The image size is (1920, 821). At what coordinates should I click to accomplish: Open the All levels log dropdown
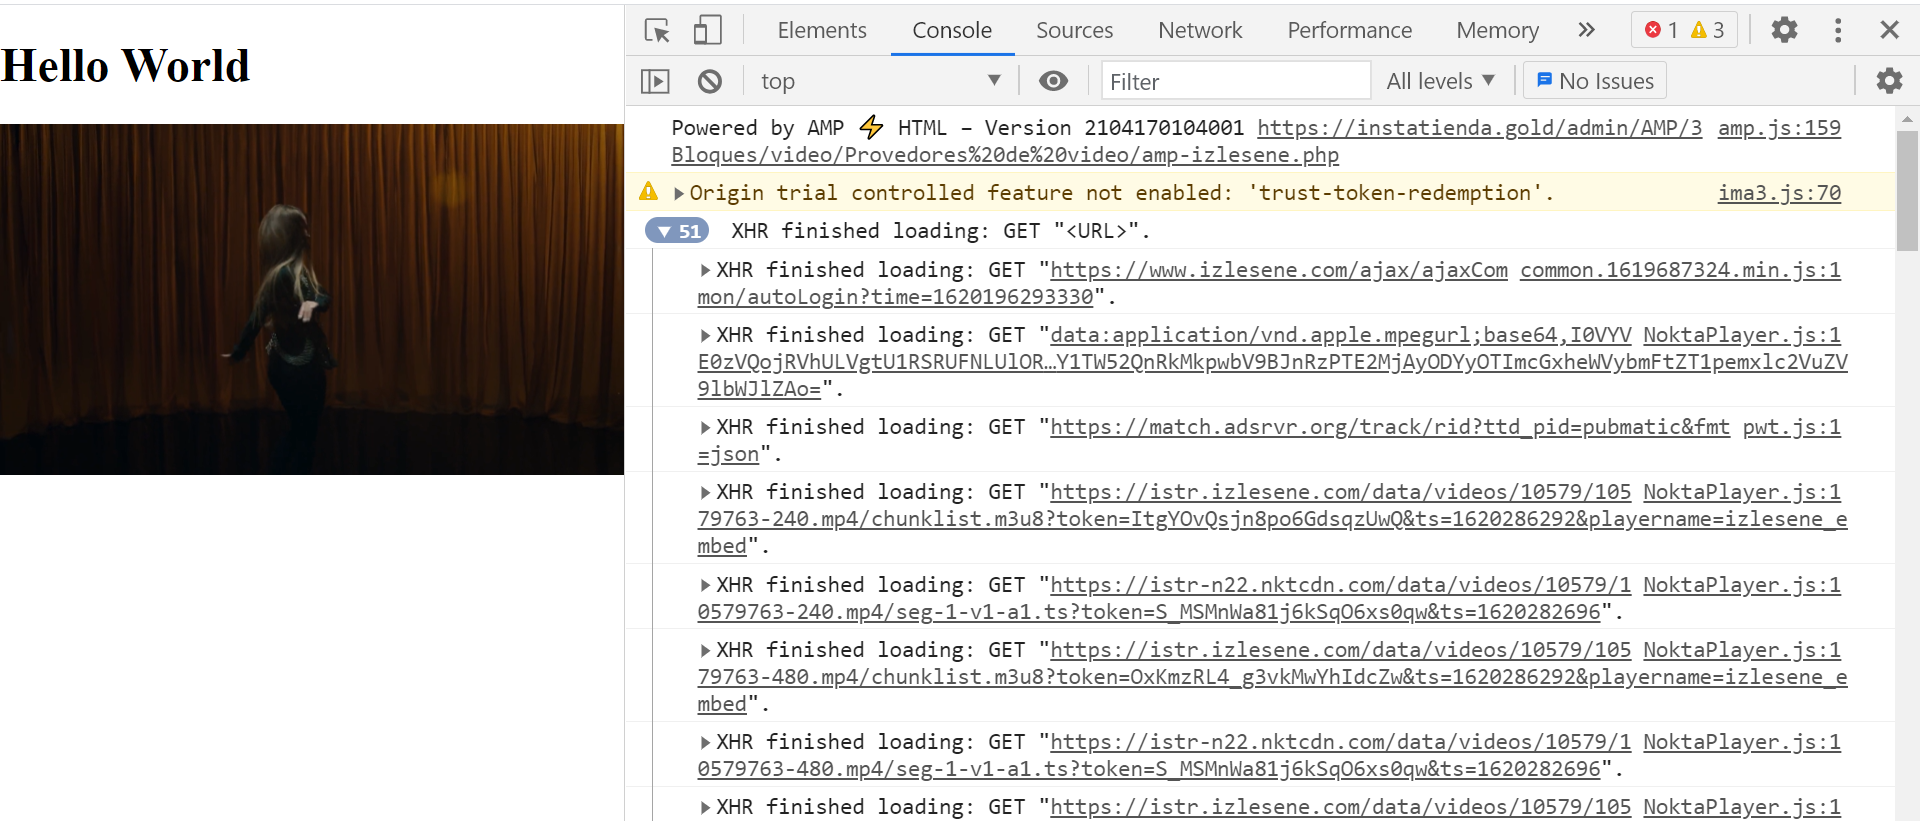coord(1440,81)
